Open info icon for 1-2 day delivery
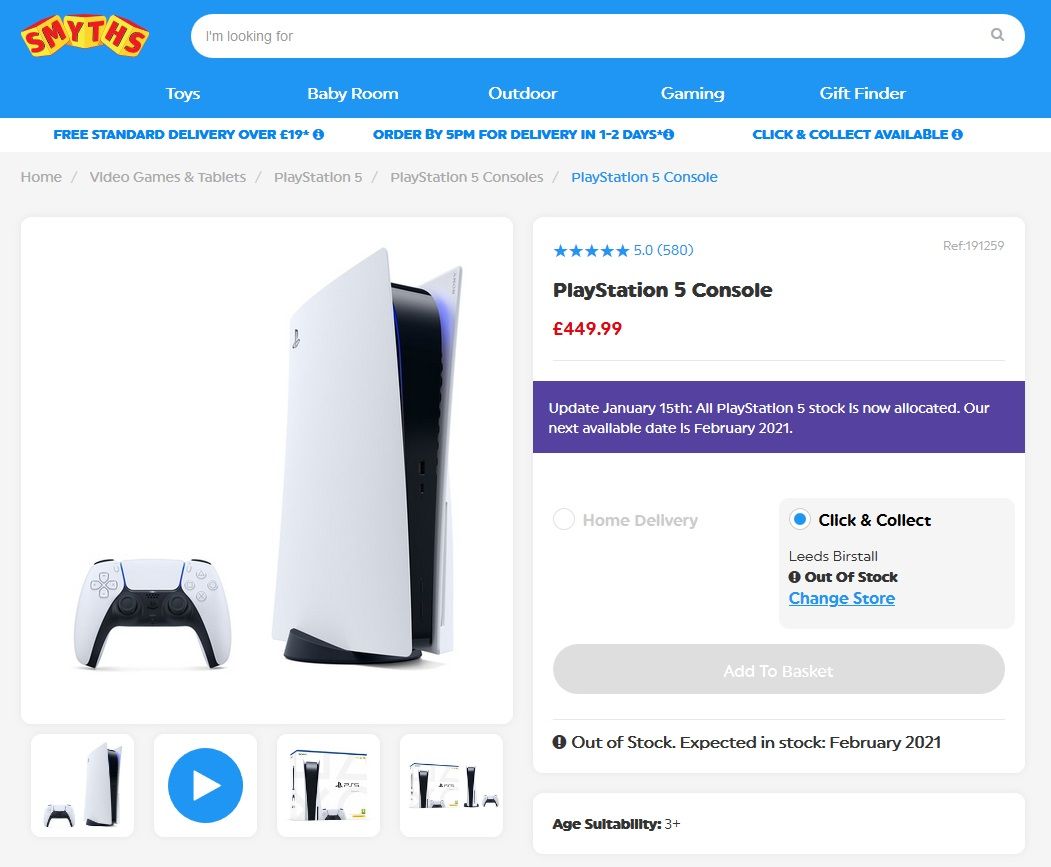The width and height of the screenshot is (1051, 867). pos(668,134)
